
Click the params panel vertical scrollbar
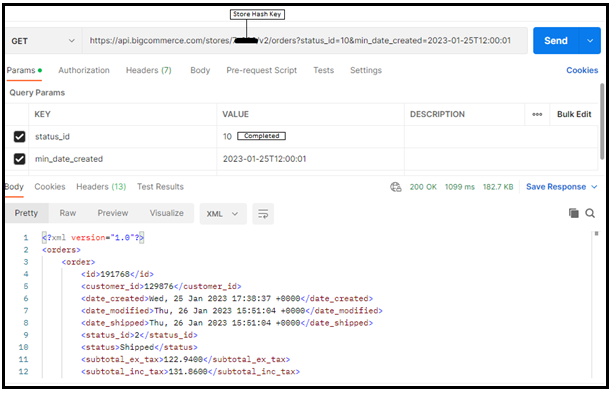coord(602,121)
